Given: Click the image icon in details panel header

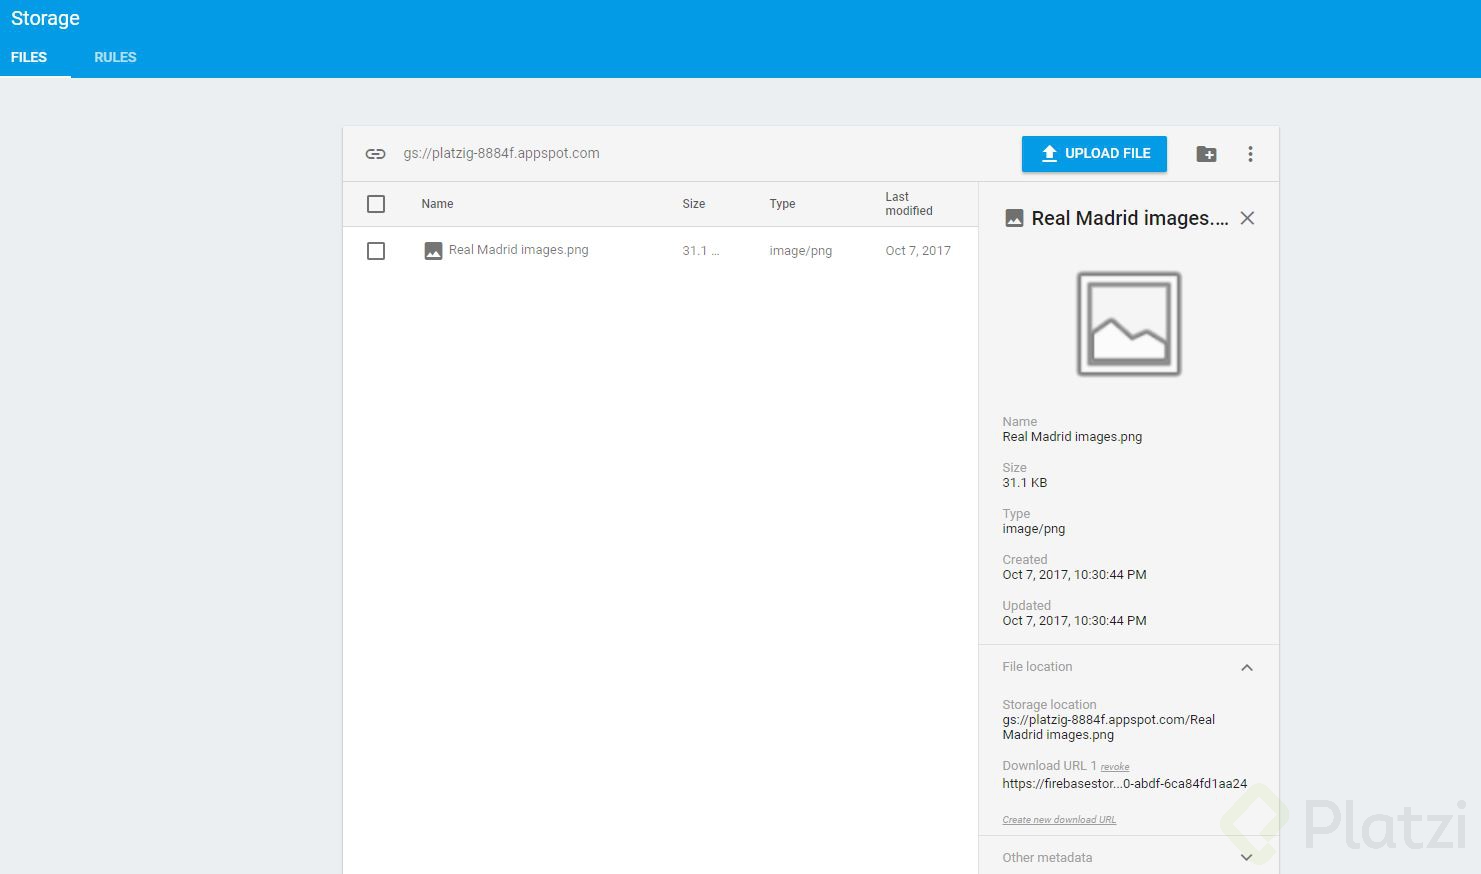Looking at the screenshot, I should point(1014,218).
